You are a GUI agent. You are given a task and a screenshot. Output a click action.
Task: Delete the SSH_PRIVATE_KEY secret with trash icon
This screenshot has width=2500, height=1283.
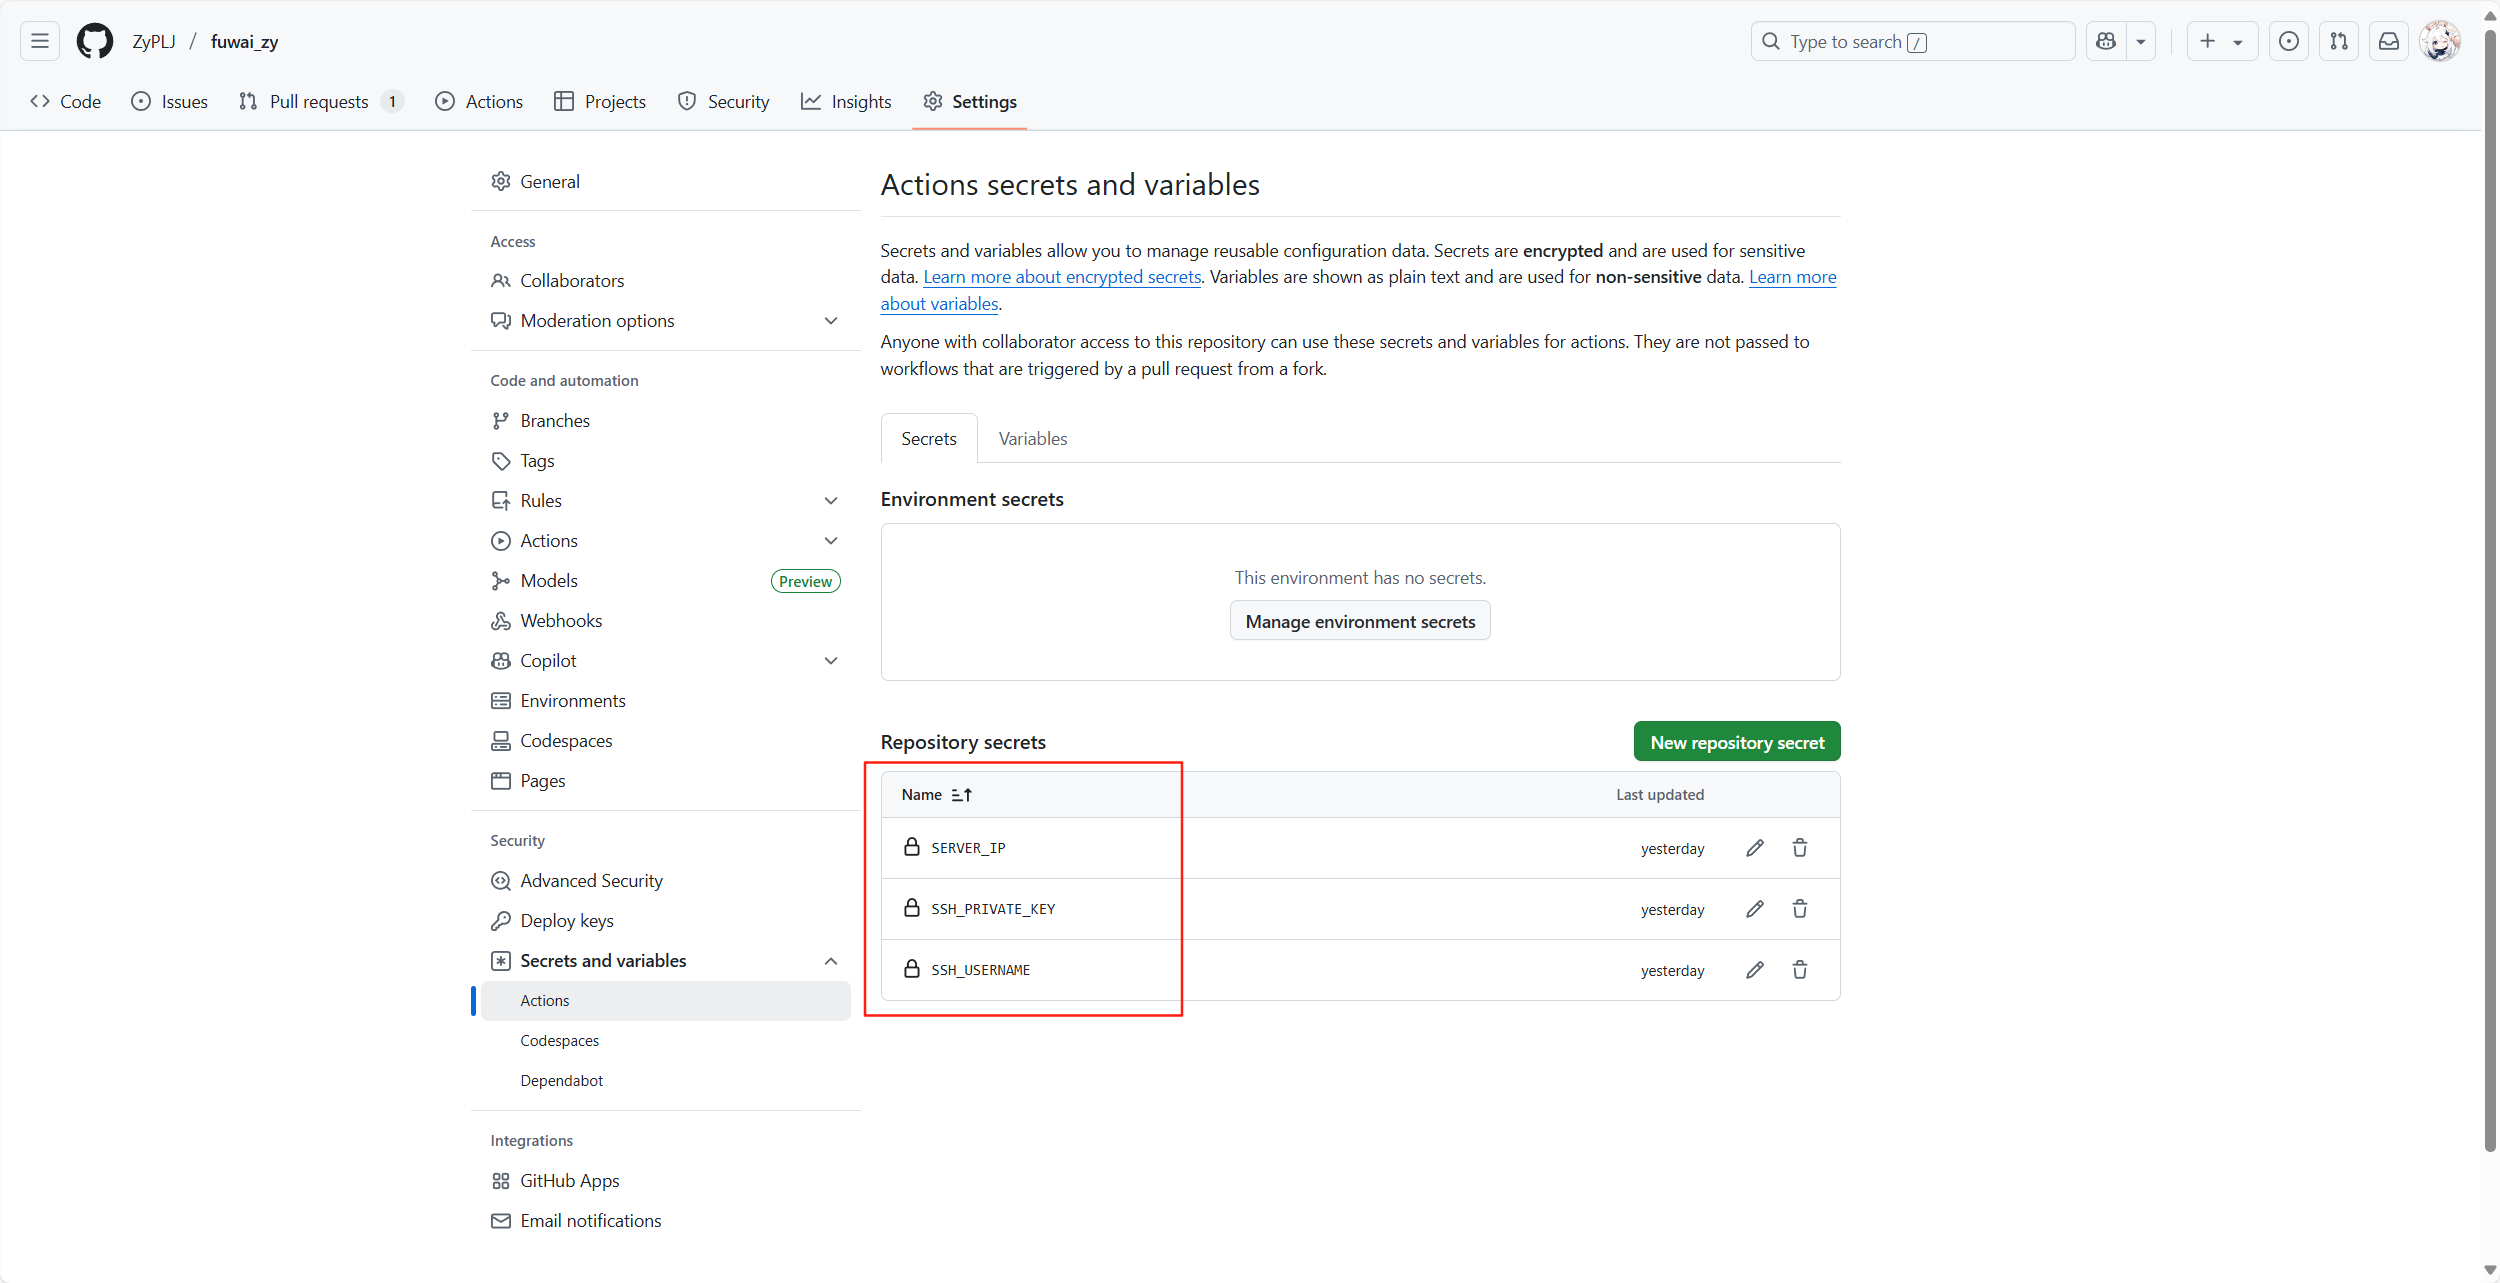click(1799, 909)
